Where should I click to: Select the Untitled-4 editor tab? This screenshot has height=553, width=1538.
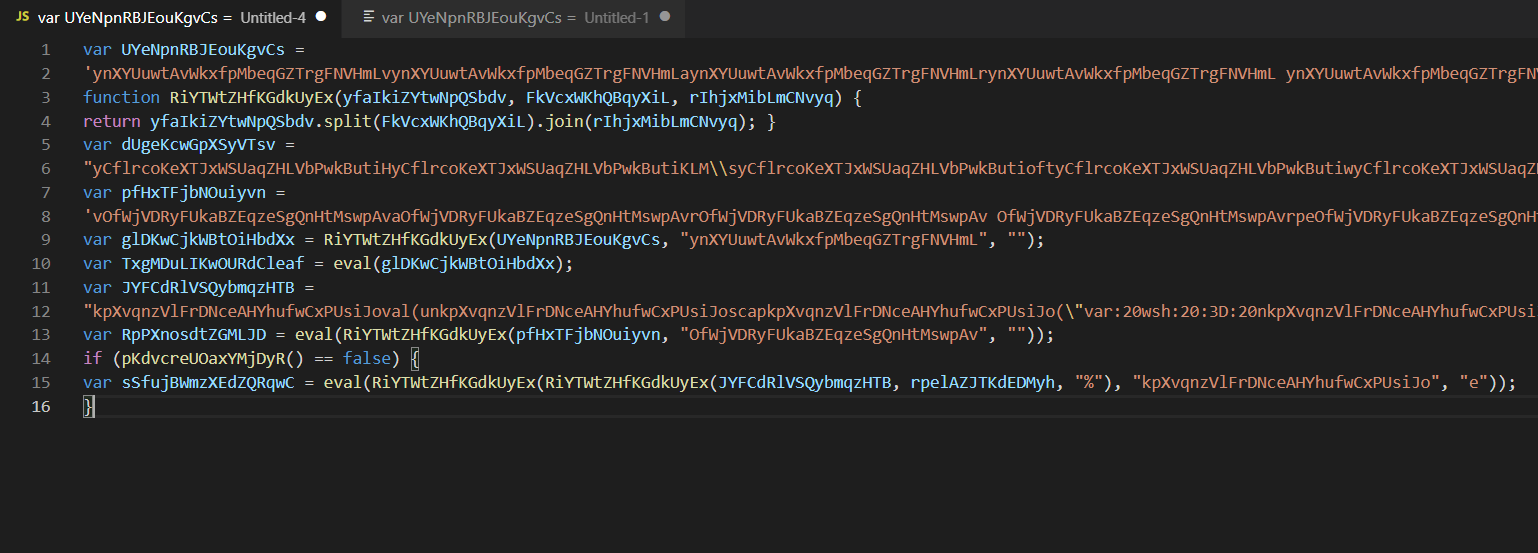pos(170,17)
